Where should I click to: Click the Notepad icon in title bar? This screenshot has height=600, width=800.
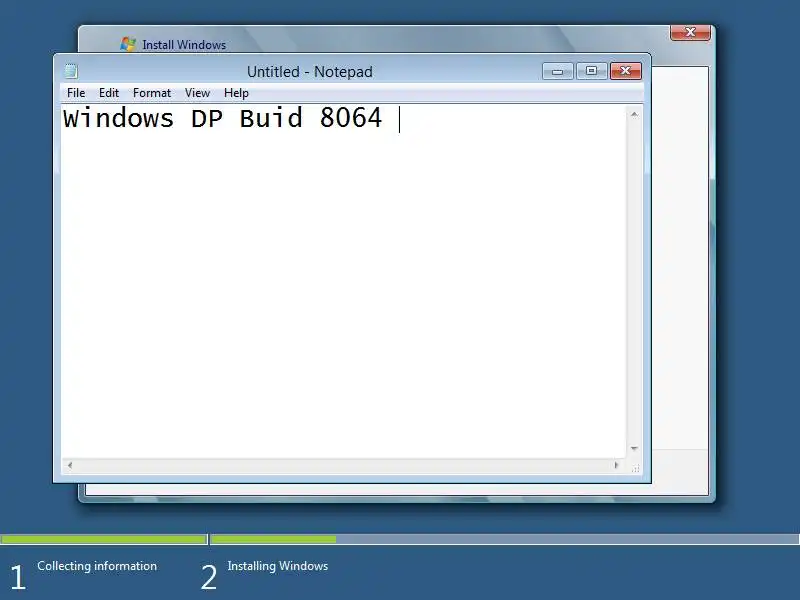coord(71,71)
